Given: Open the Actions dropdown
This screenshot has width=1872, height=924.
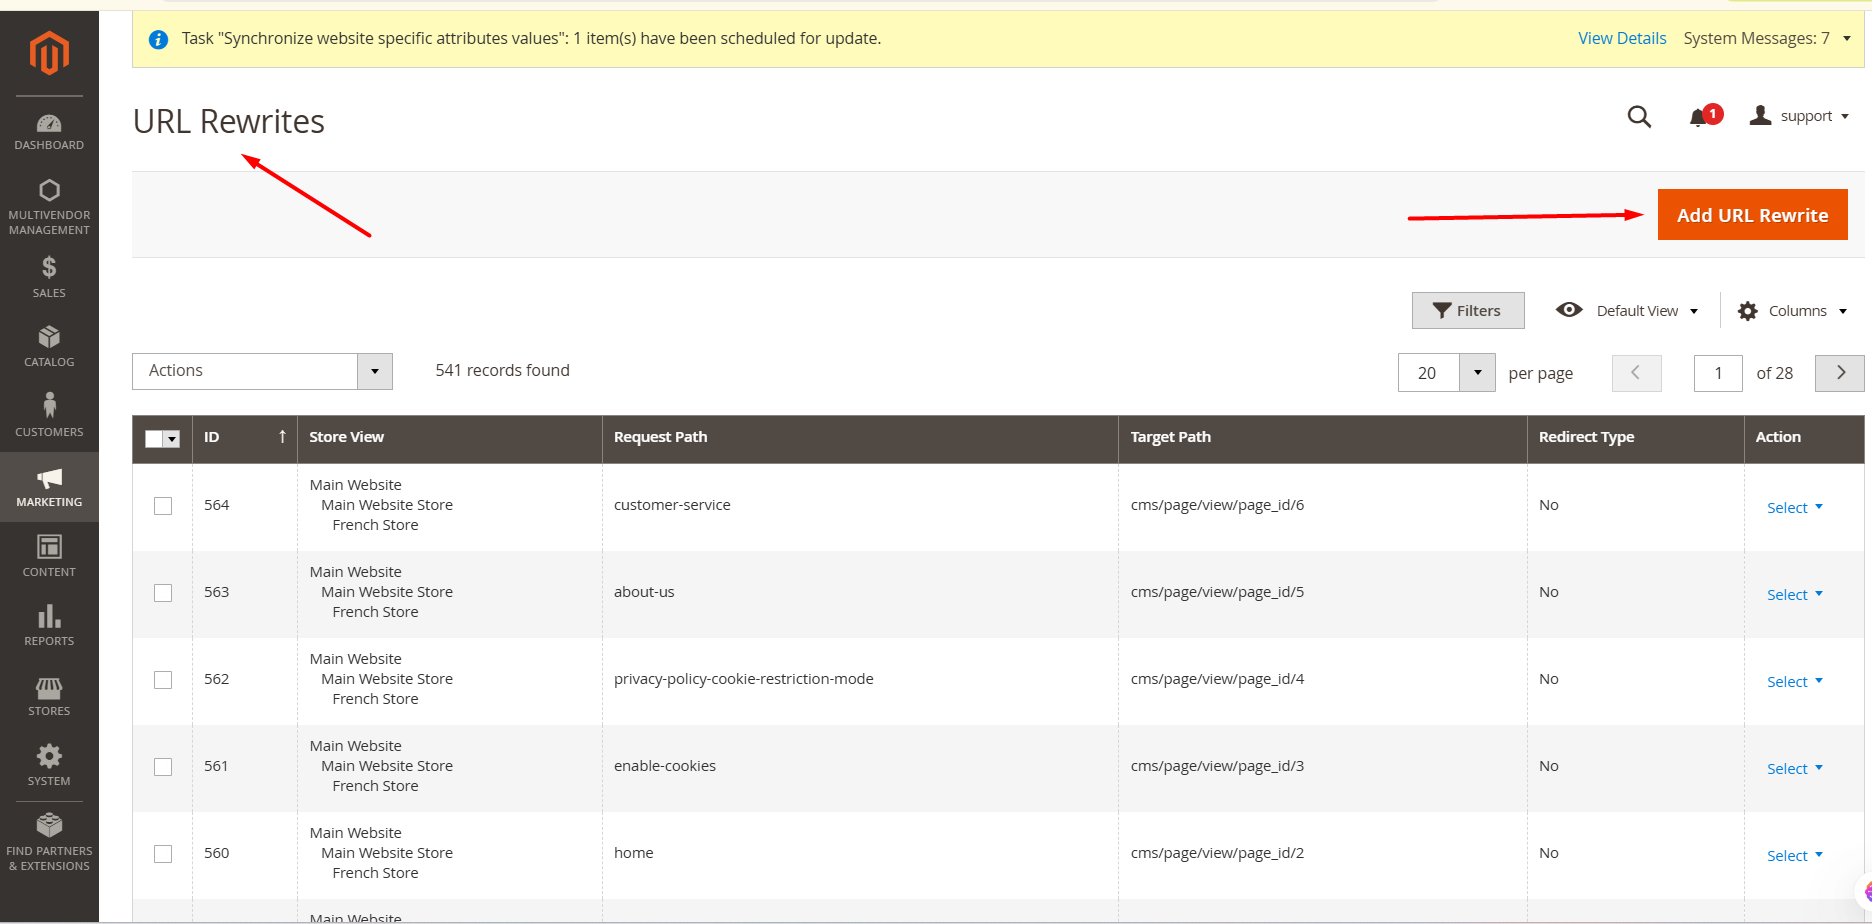Looking at the screenshot, I should point(262,371).
